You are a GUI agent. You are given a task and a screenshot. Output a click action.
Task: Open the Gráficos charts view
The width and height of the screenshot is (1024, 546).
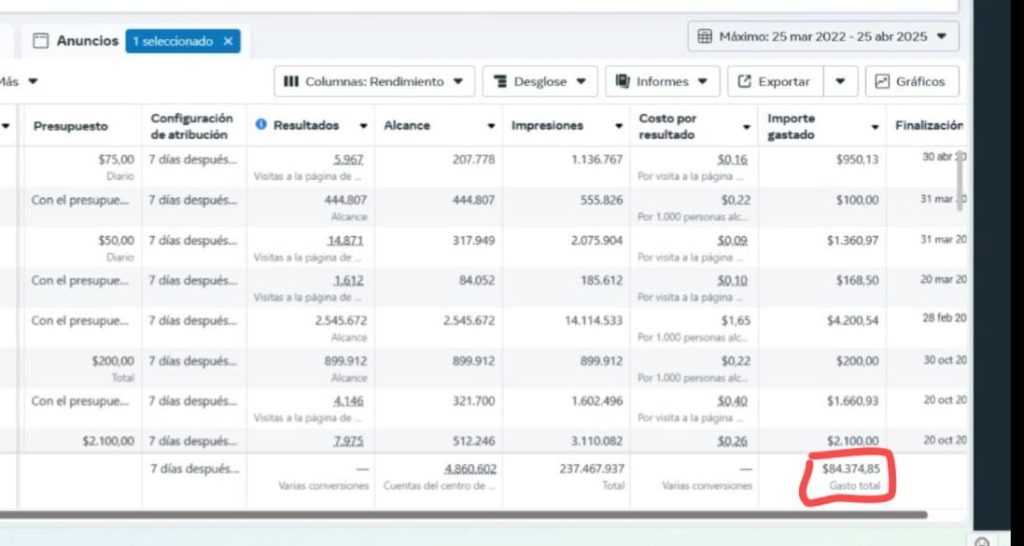tap(912, 82)
